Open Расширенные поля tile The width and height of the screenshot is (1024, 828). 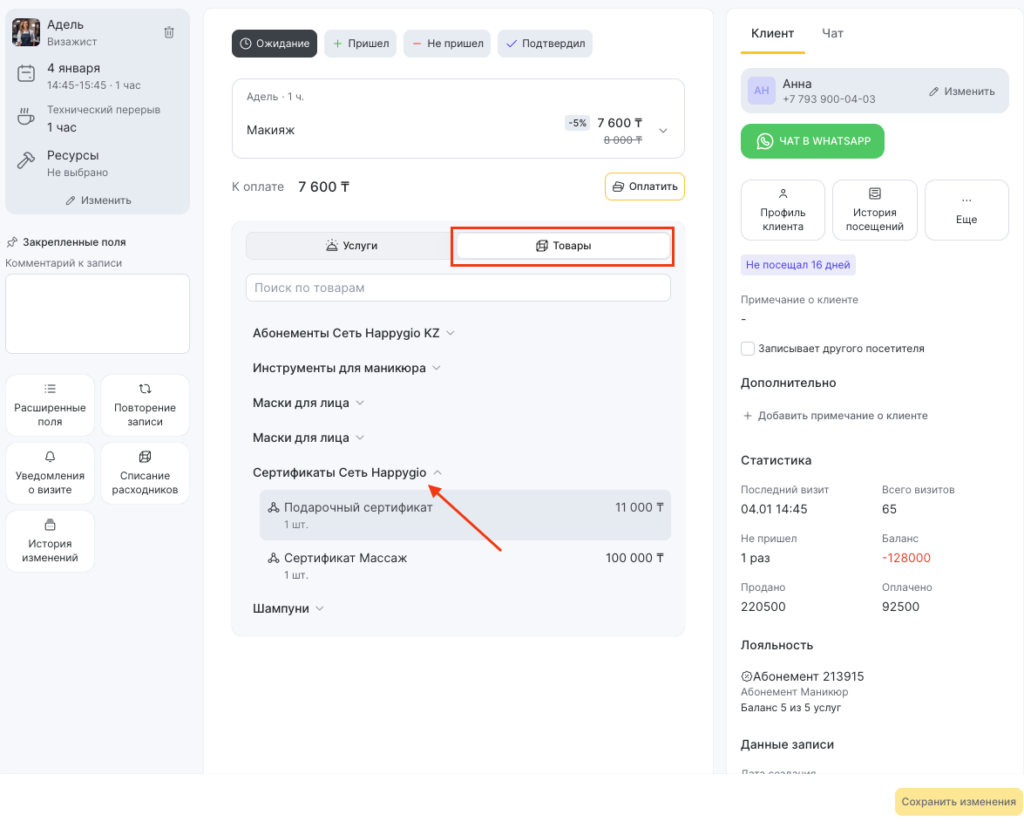tap(50, 405)
